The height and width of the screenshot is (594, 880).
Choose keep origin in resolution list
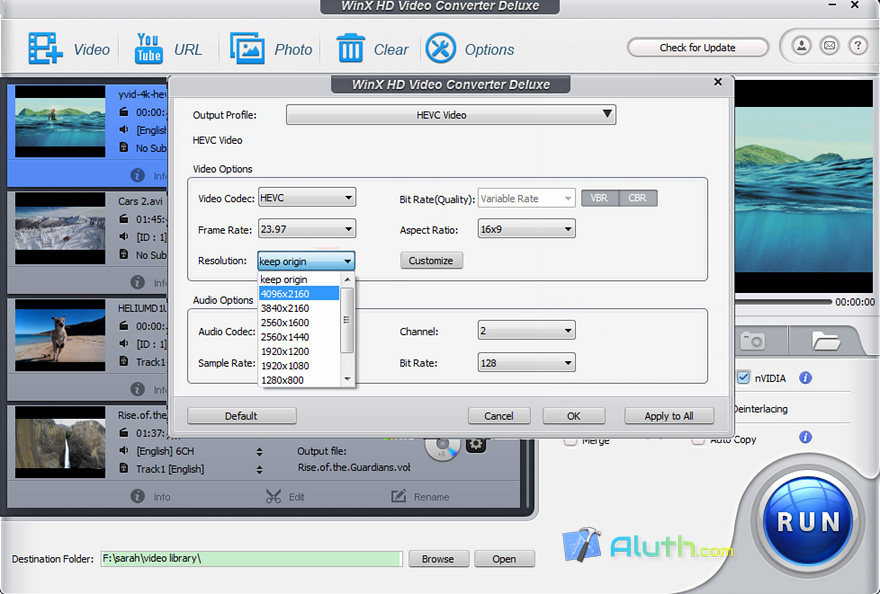coord(299,279)
